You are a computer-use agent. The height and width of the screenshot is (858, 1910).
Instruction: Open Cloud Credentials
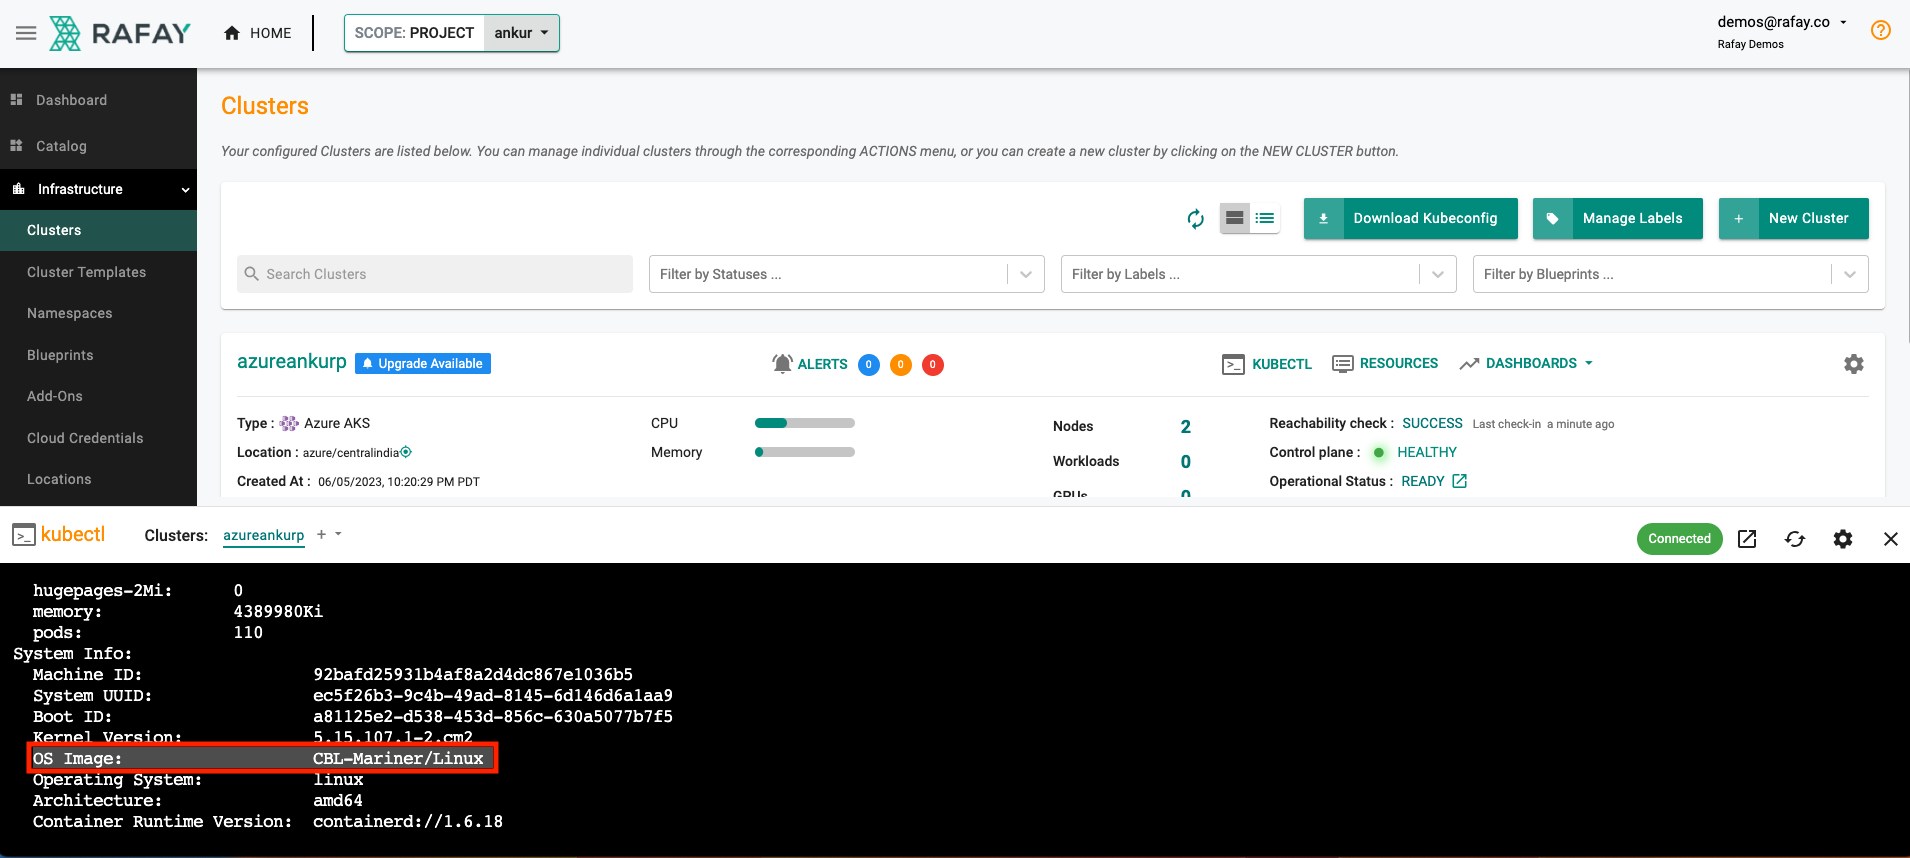(85, 438)
